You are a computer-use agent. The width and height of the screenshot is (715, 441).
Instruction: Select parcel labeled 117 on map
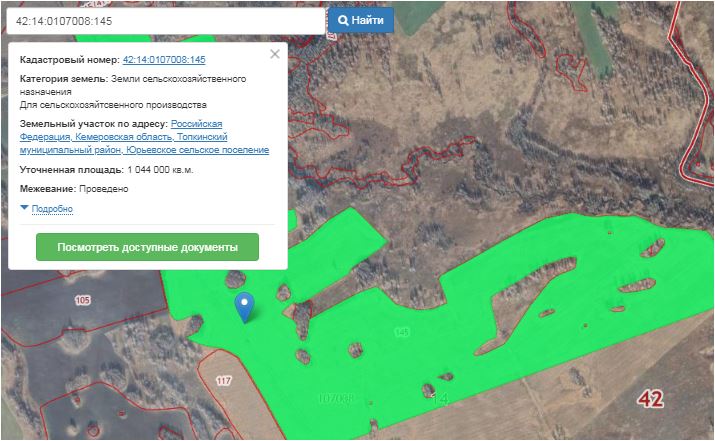coord(222,380)
